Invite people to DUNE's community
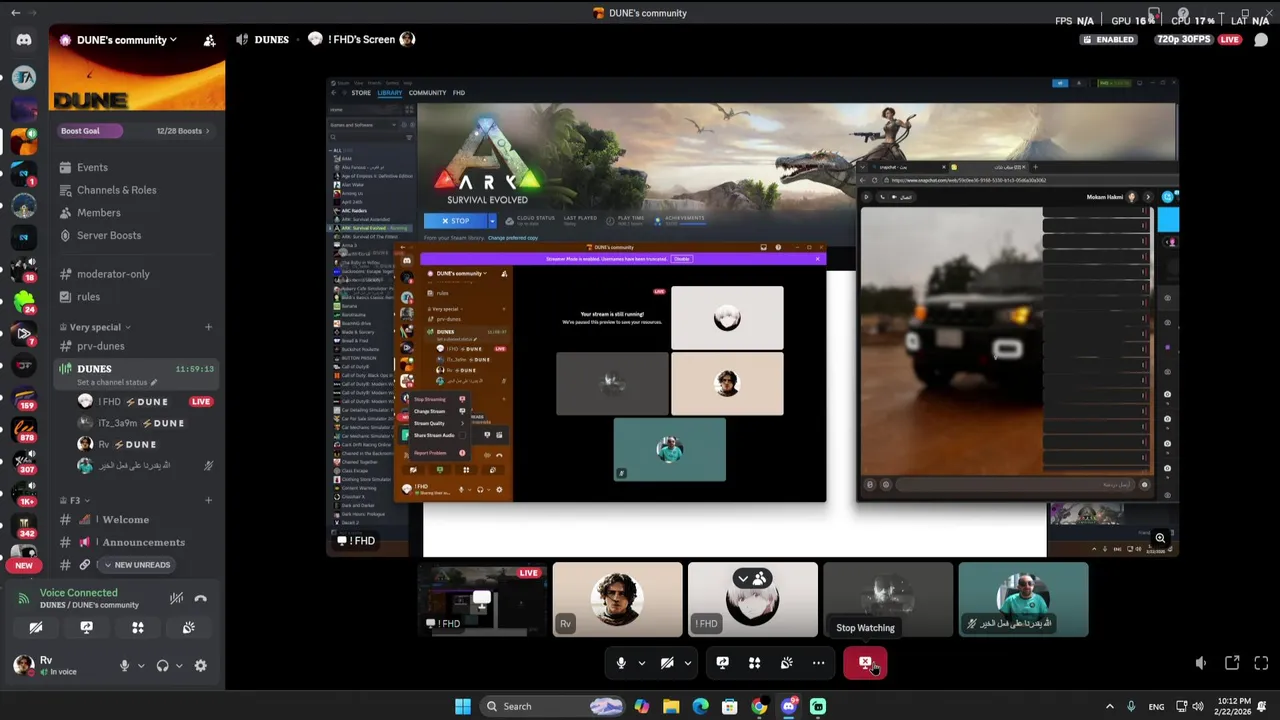Image resolution: width=1280 pixels, height=720 pixels. tap(209, 40)
